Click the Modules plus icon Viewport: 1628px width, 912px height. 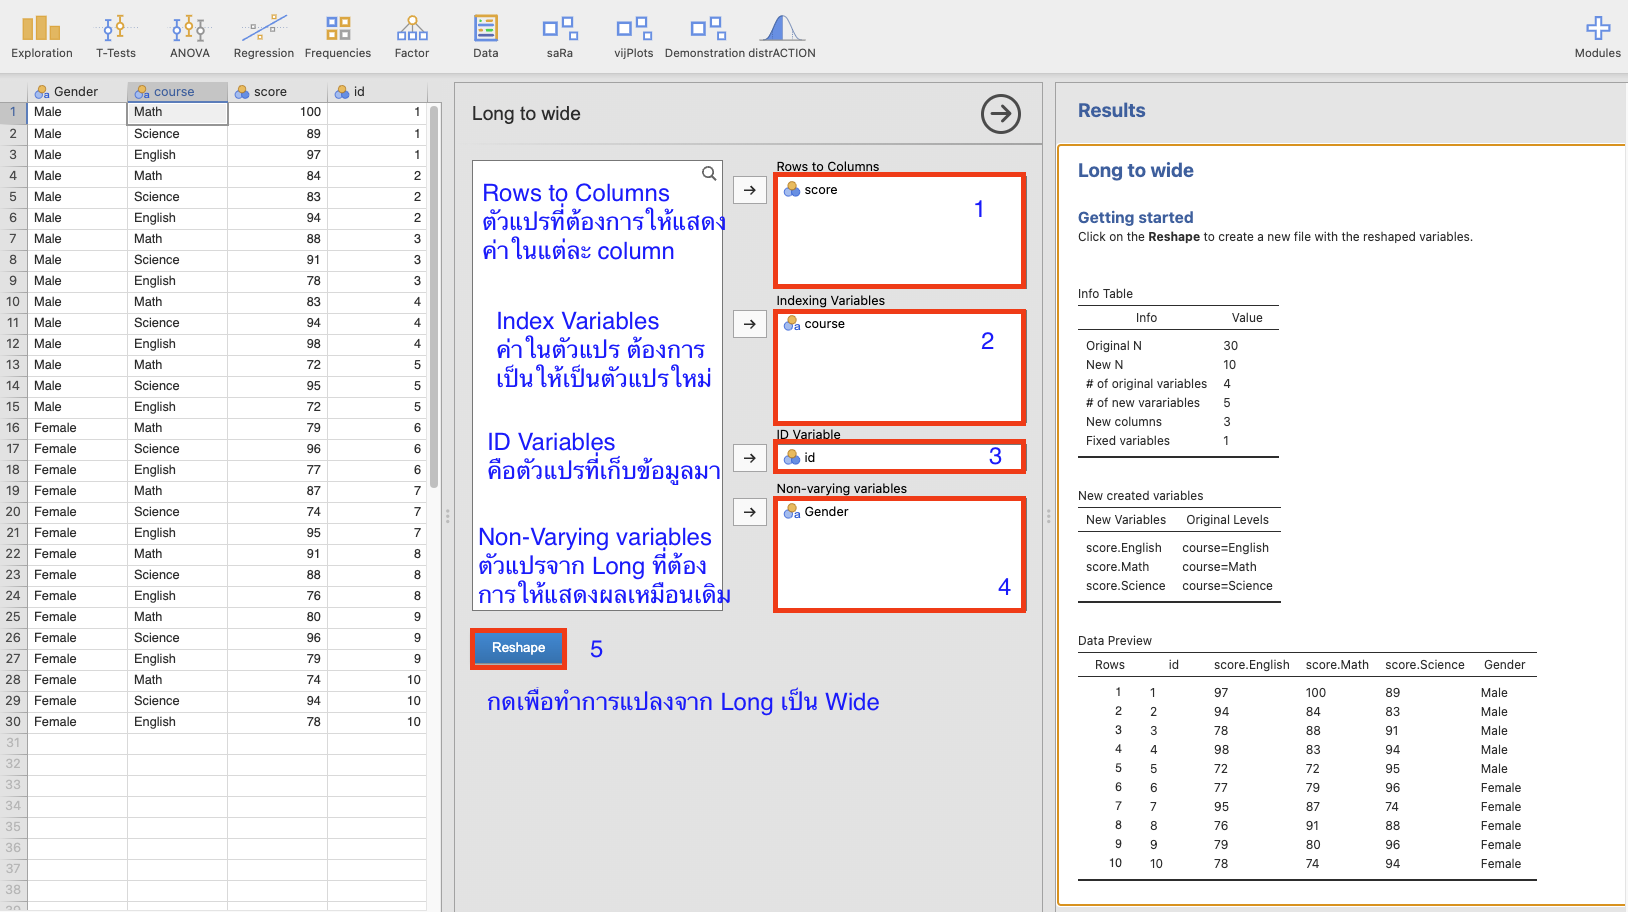pyautogui.click(x=1597, y=37)
